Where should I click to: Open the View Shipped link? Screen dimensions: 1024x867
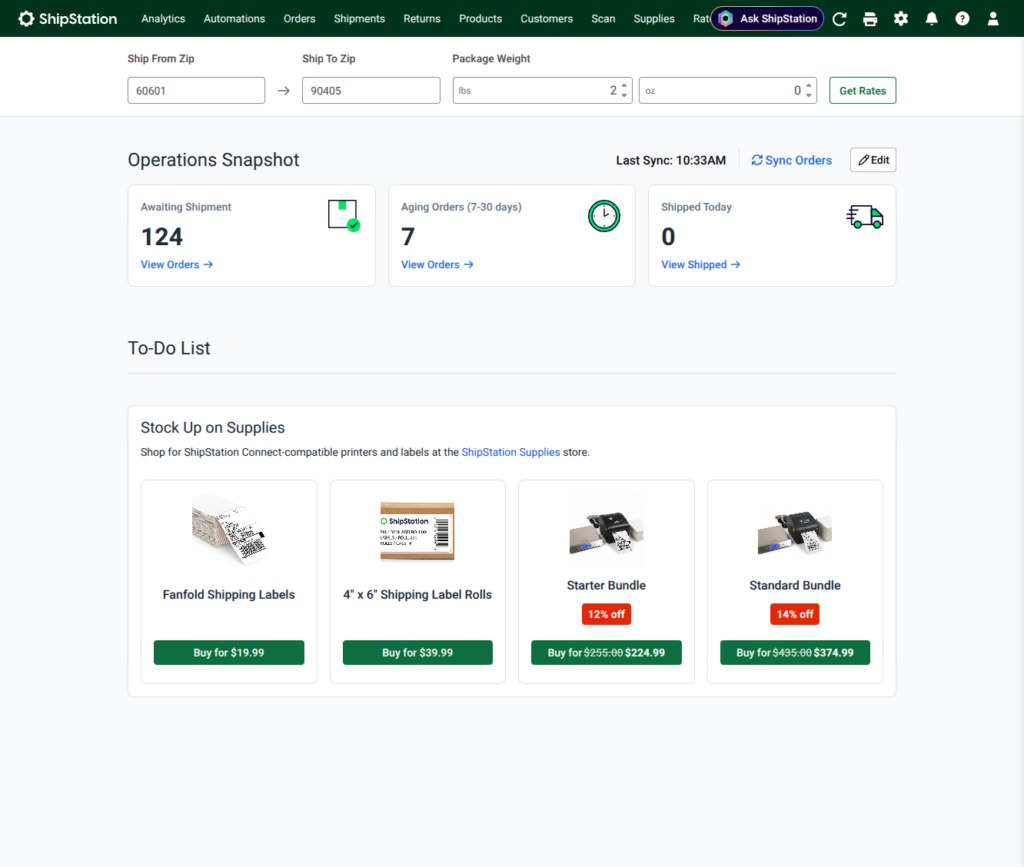click(x=701, y=264)
